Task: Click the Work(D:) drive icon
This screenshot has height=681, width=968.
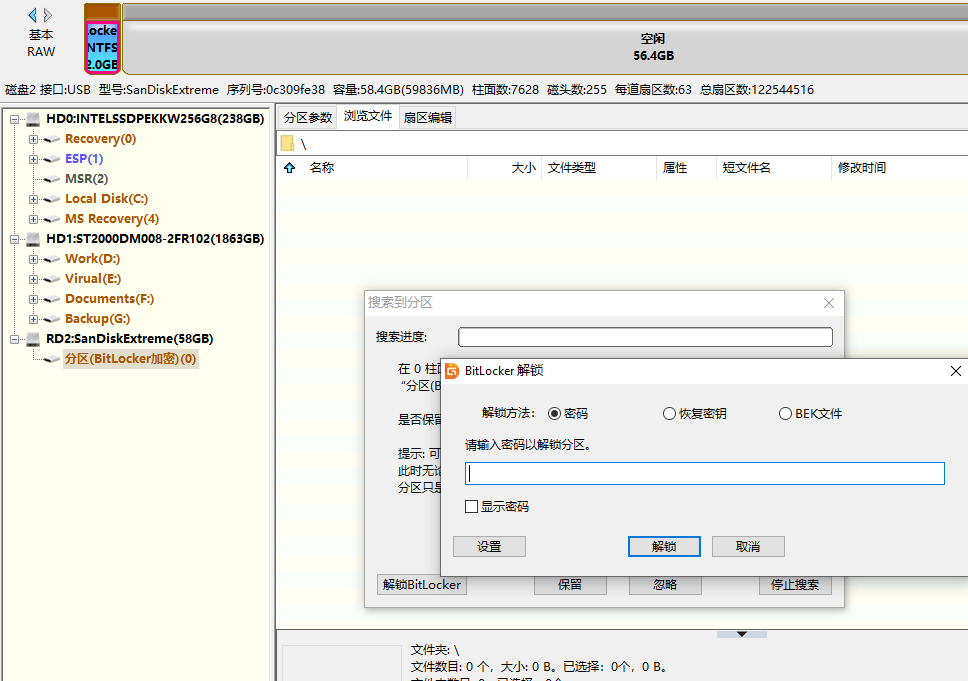Action: click(51, 259)
